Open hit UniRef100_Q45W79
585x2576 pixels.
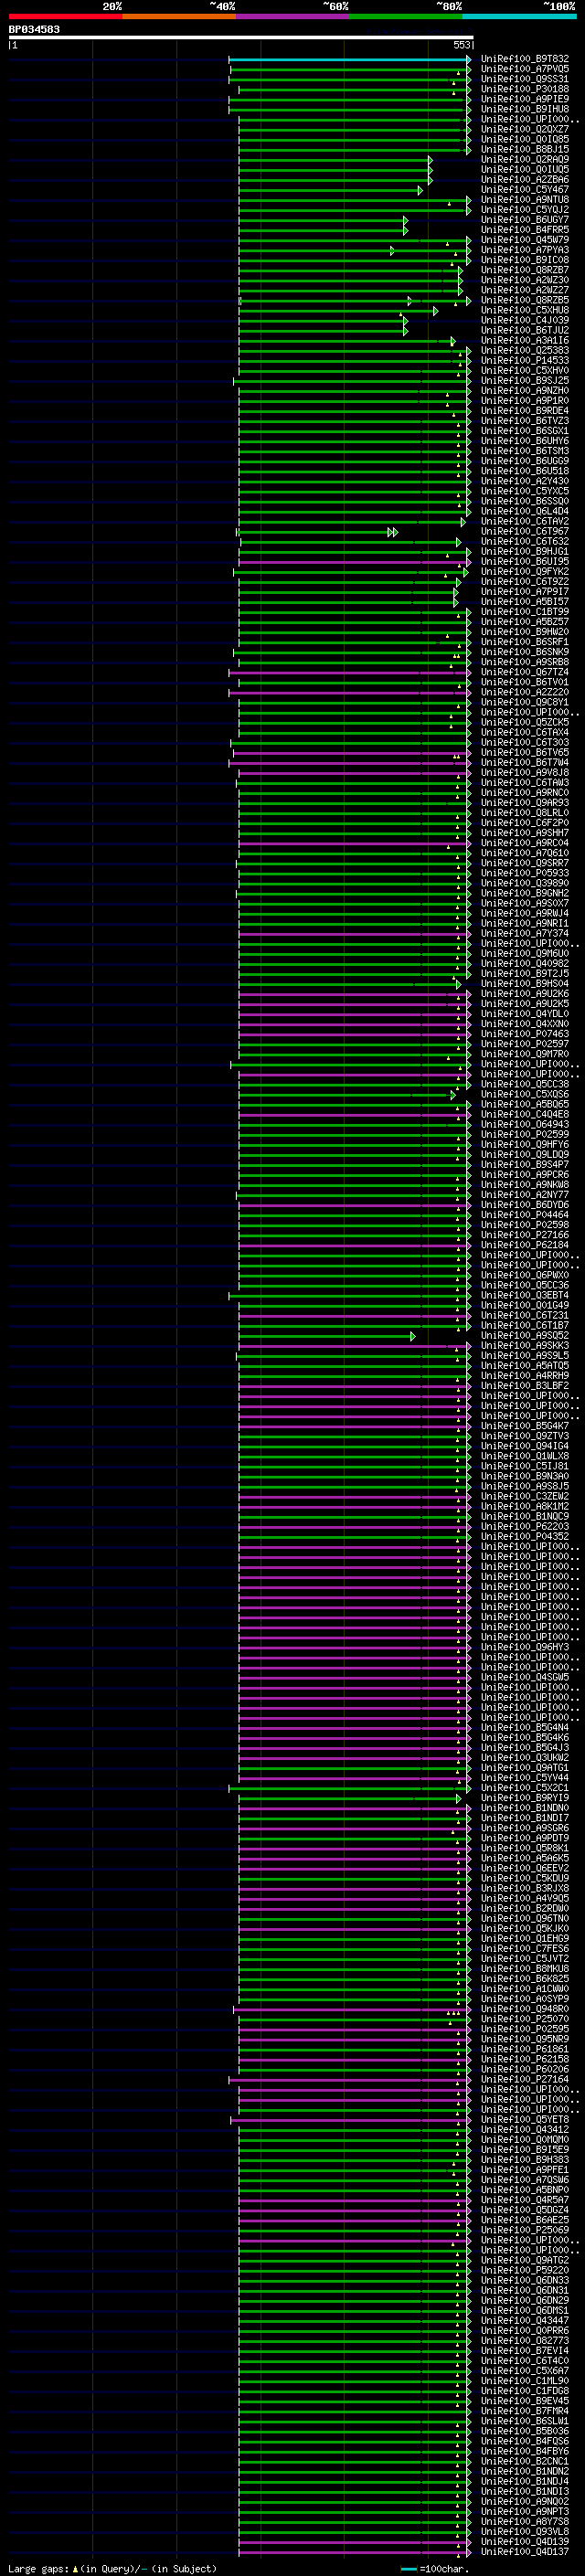pos(524,240)
